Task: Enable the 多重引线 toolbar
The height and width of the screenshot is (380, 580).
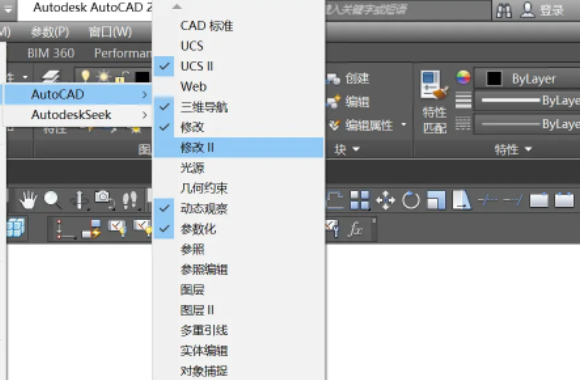Action: click(238, 330)
